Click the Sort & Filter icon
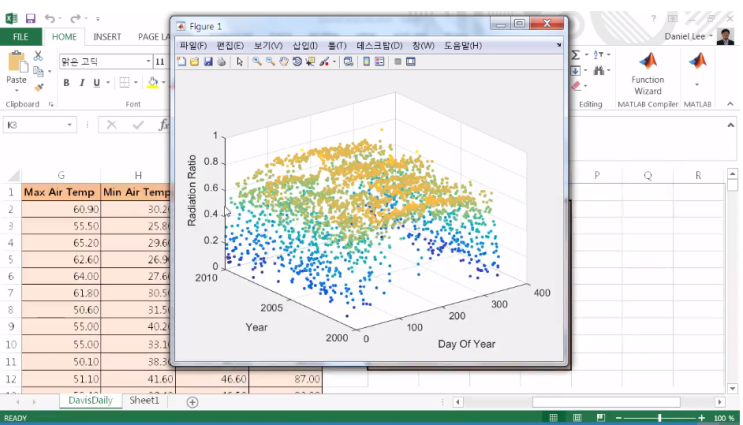743x425 pixels. pos(598,55)
